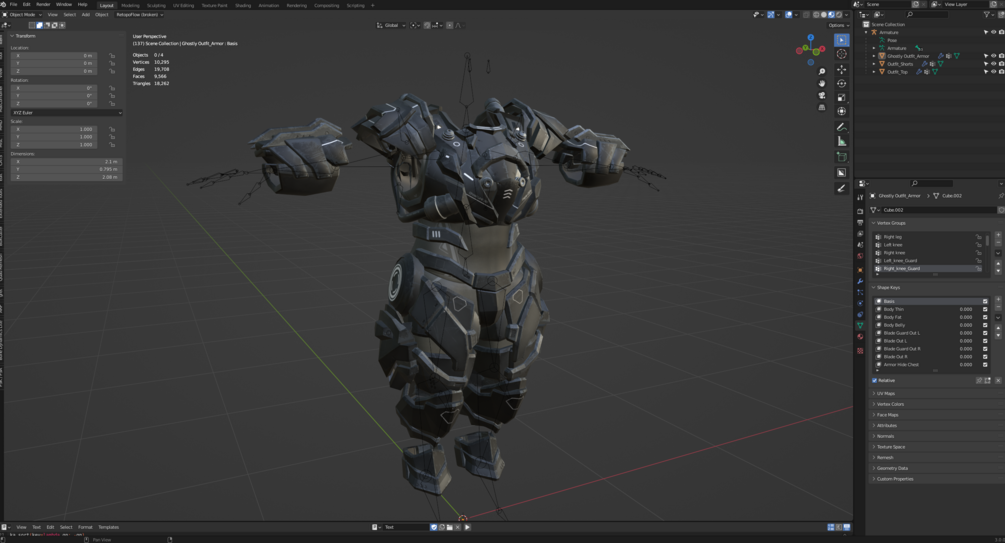Toggle visibility eye of Outfit_Top
Image resolution: width=1005 pixels, height=543 pixels.
click(993, 72)
